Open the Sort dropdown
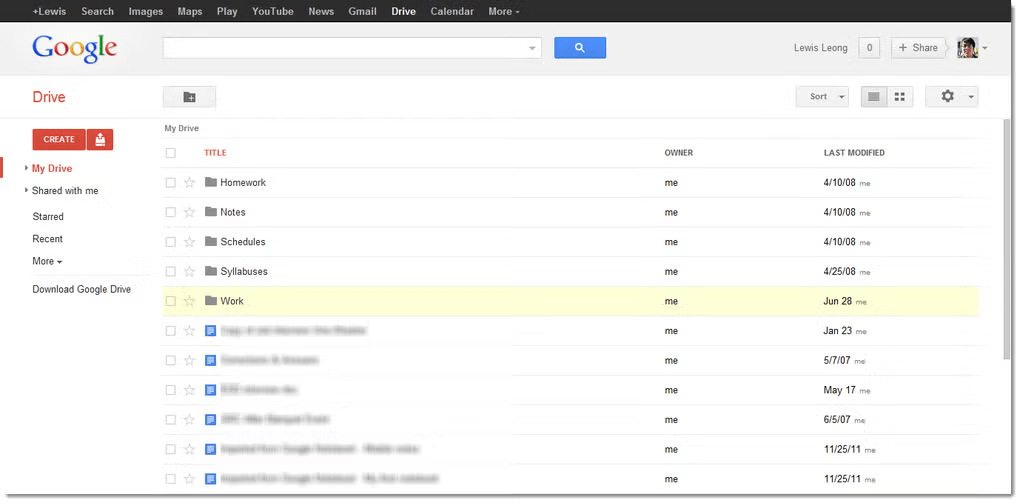Screen dimensions: 1020x503 [x=822, y=96]
